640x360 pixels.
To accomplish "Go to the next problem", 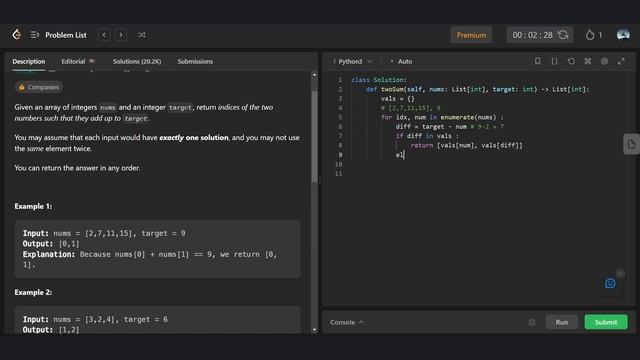I will tap(121, 35).
